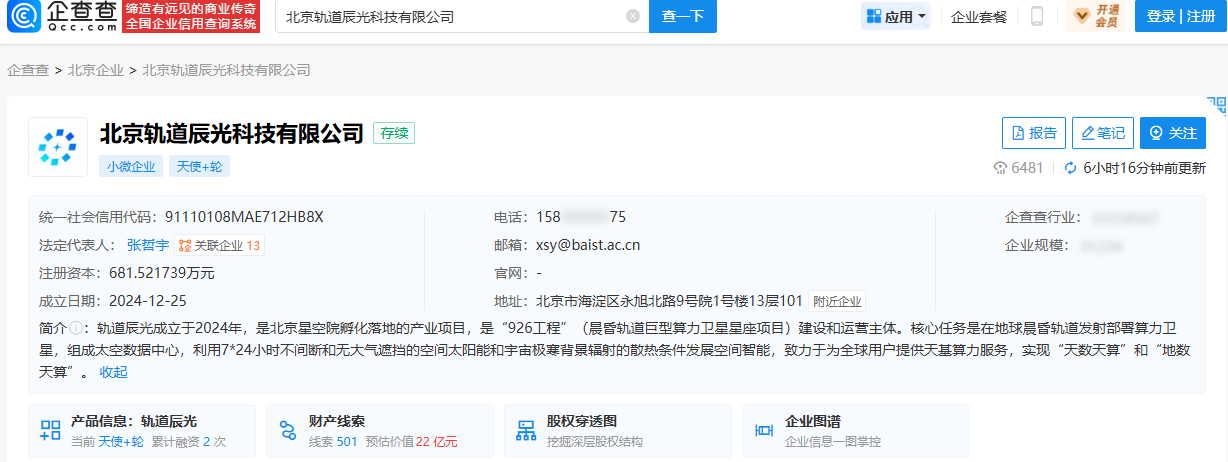Clear the search box with the X icon
This screenshot has height=462, width=1228.
[632, 16]
